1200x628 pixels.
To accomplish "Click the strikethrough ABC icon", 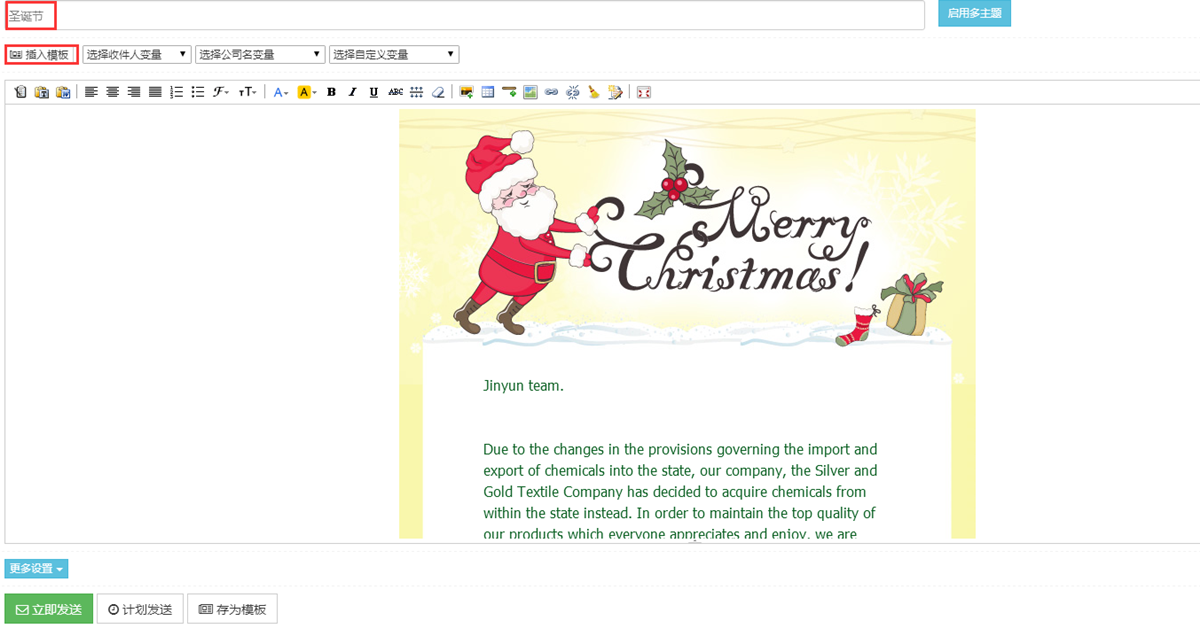I will (395, 92).
